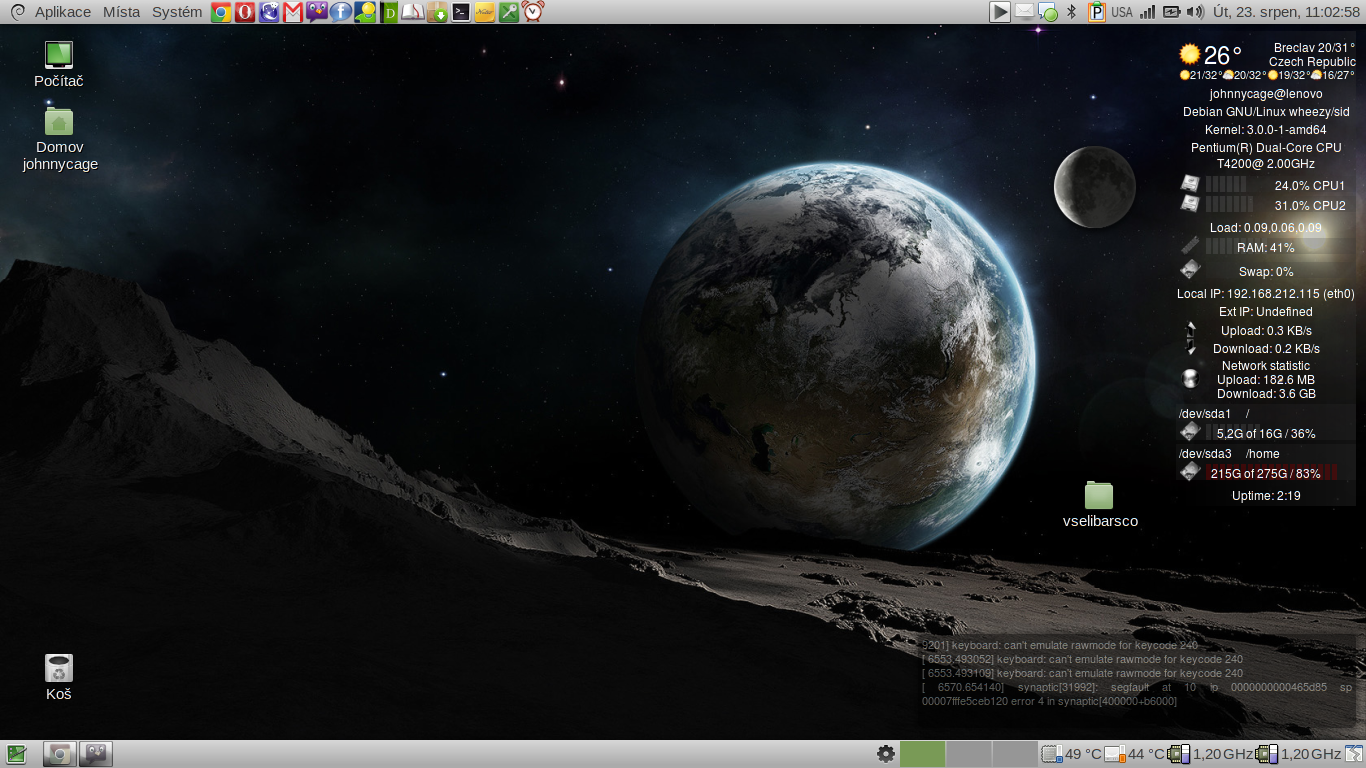Click the Local IP 192.168.212.115 line
Screen dimensions: 1366x768
coord(1266,294)
